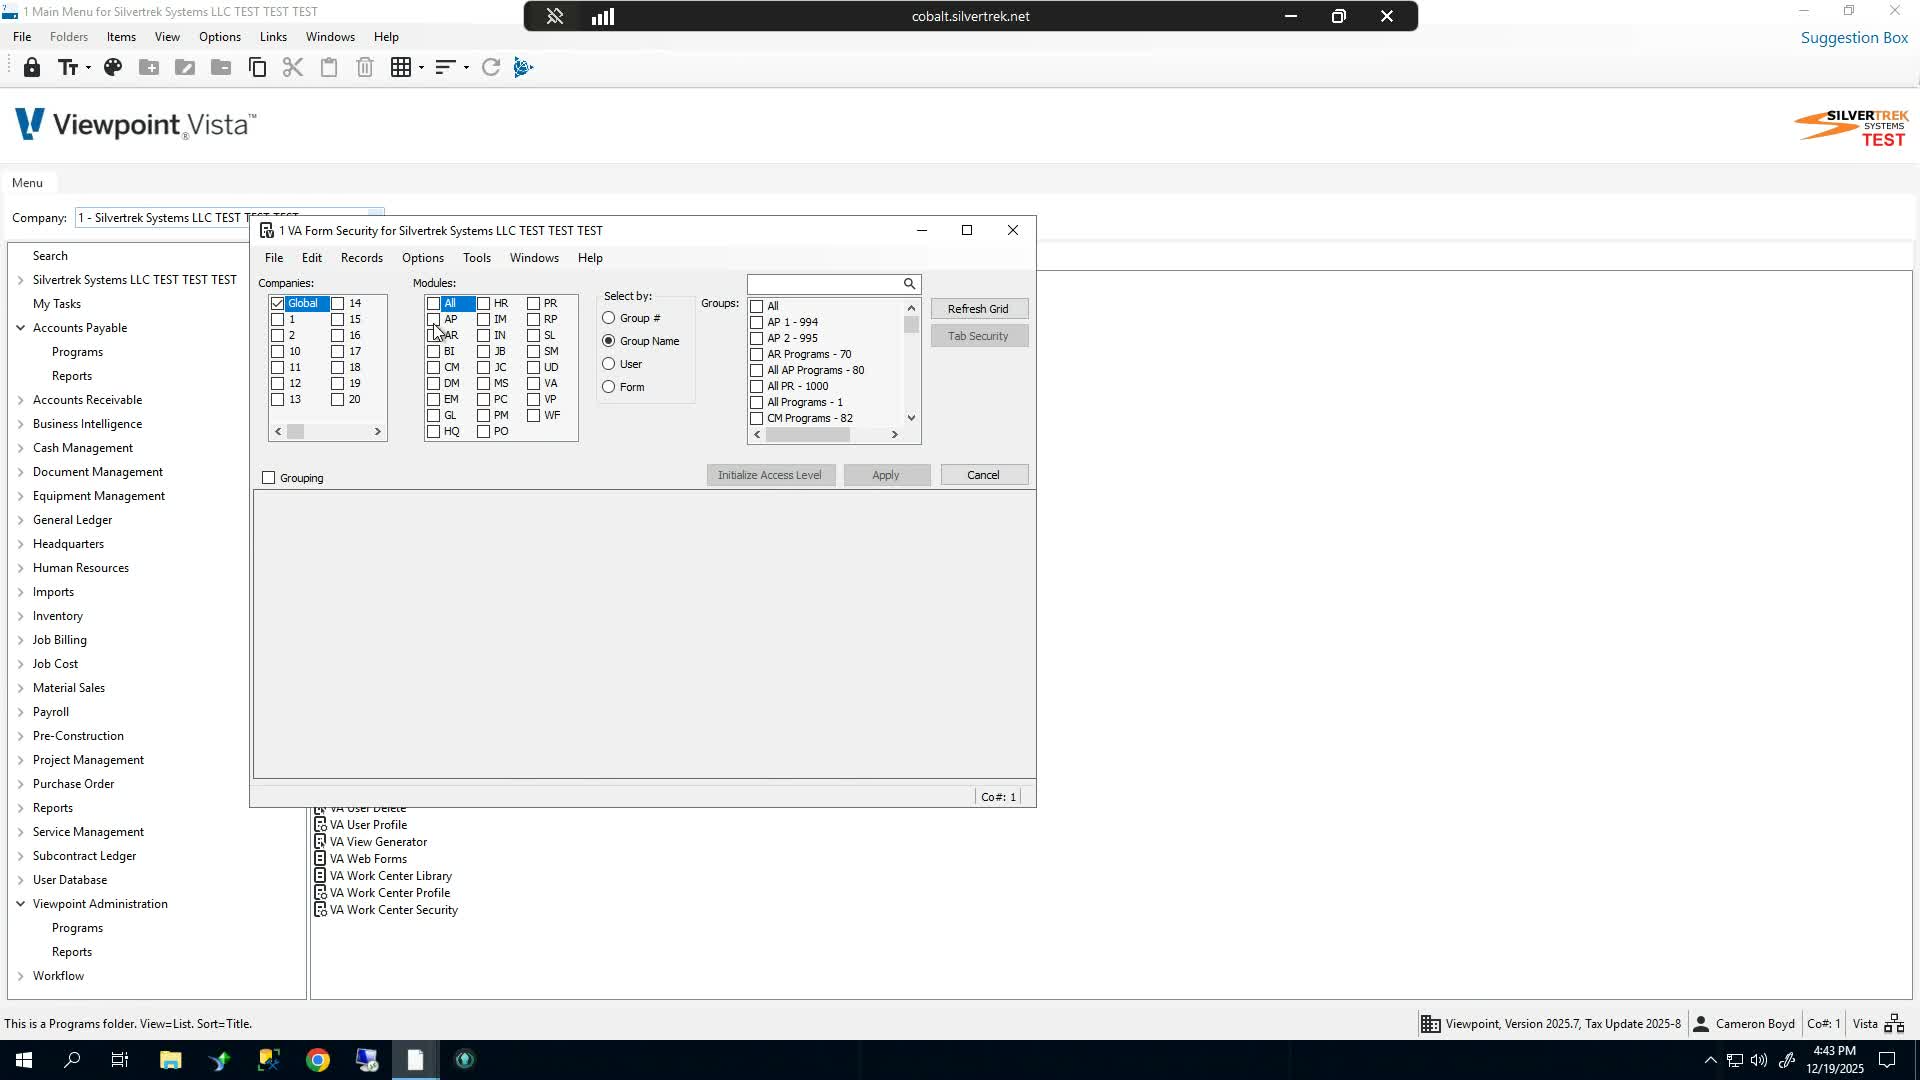Click the building icon in status bar
This screenshot has width=1920, height=1080.
click(x=1431, y=1024)
